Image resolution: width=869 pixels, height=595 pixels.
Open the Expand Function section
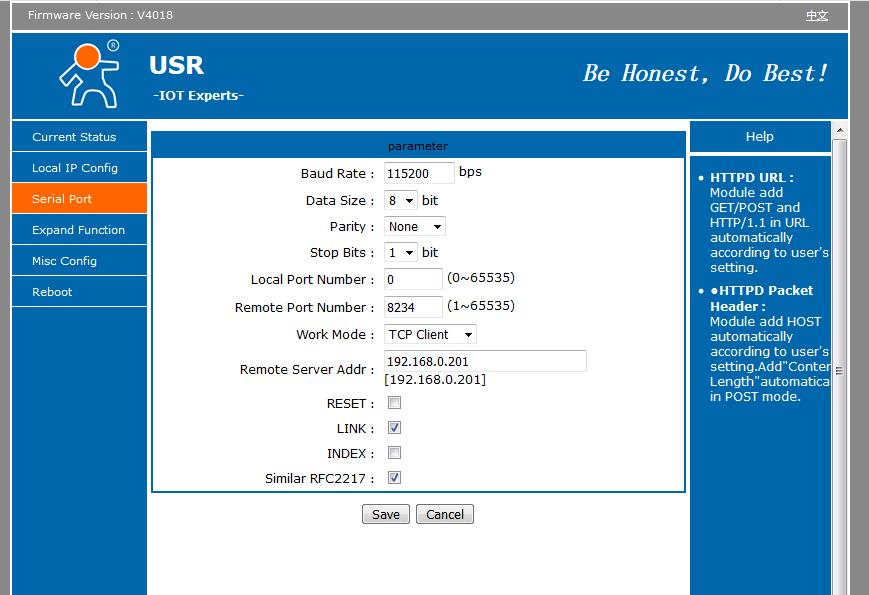click(79, 229)
